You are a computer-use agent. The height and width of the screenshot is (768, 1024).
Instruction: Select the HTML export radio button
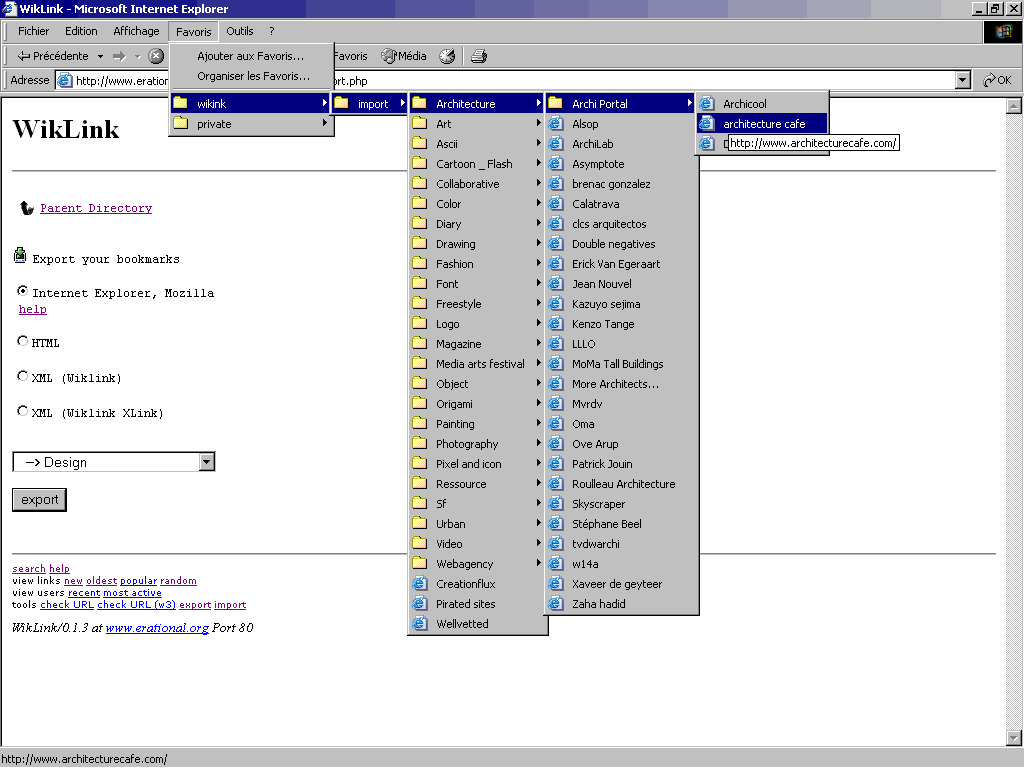pyautogui.click(x=23, y=341)
